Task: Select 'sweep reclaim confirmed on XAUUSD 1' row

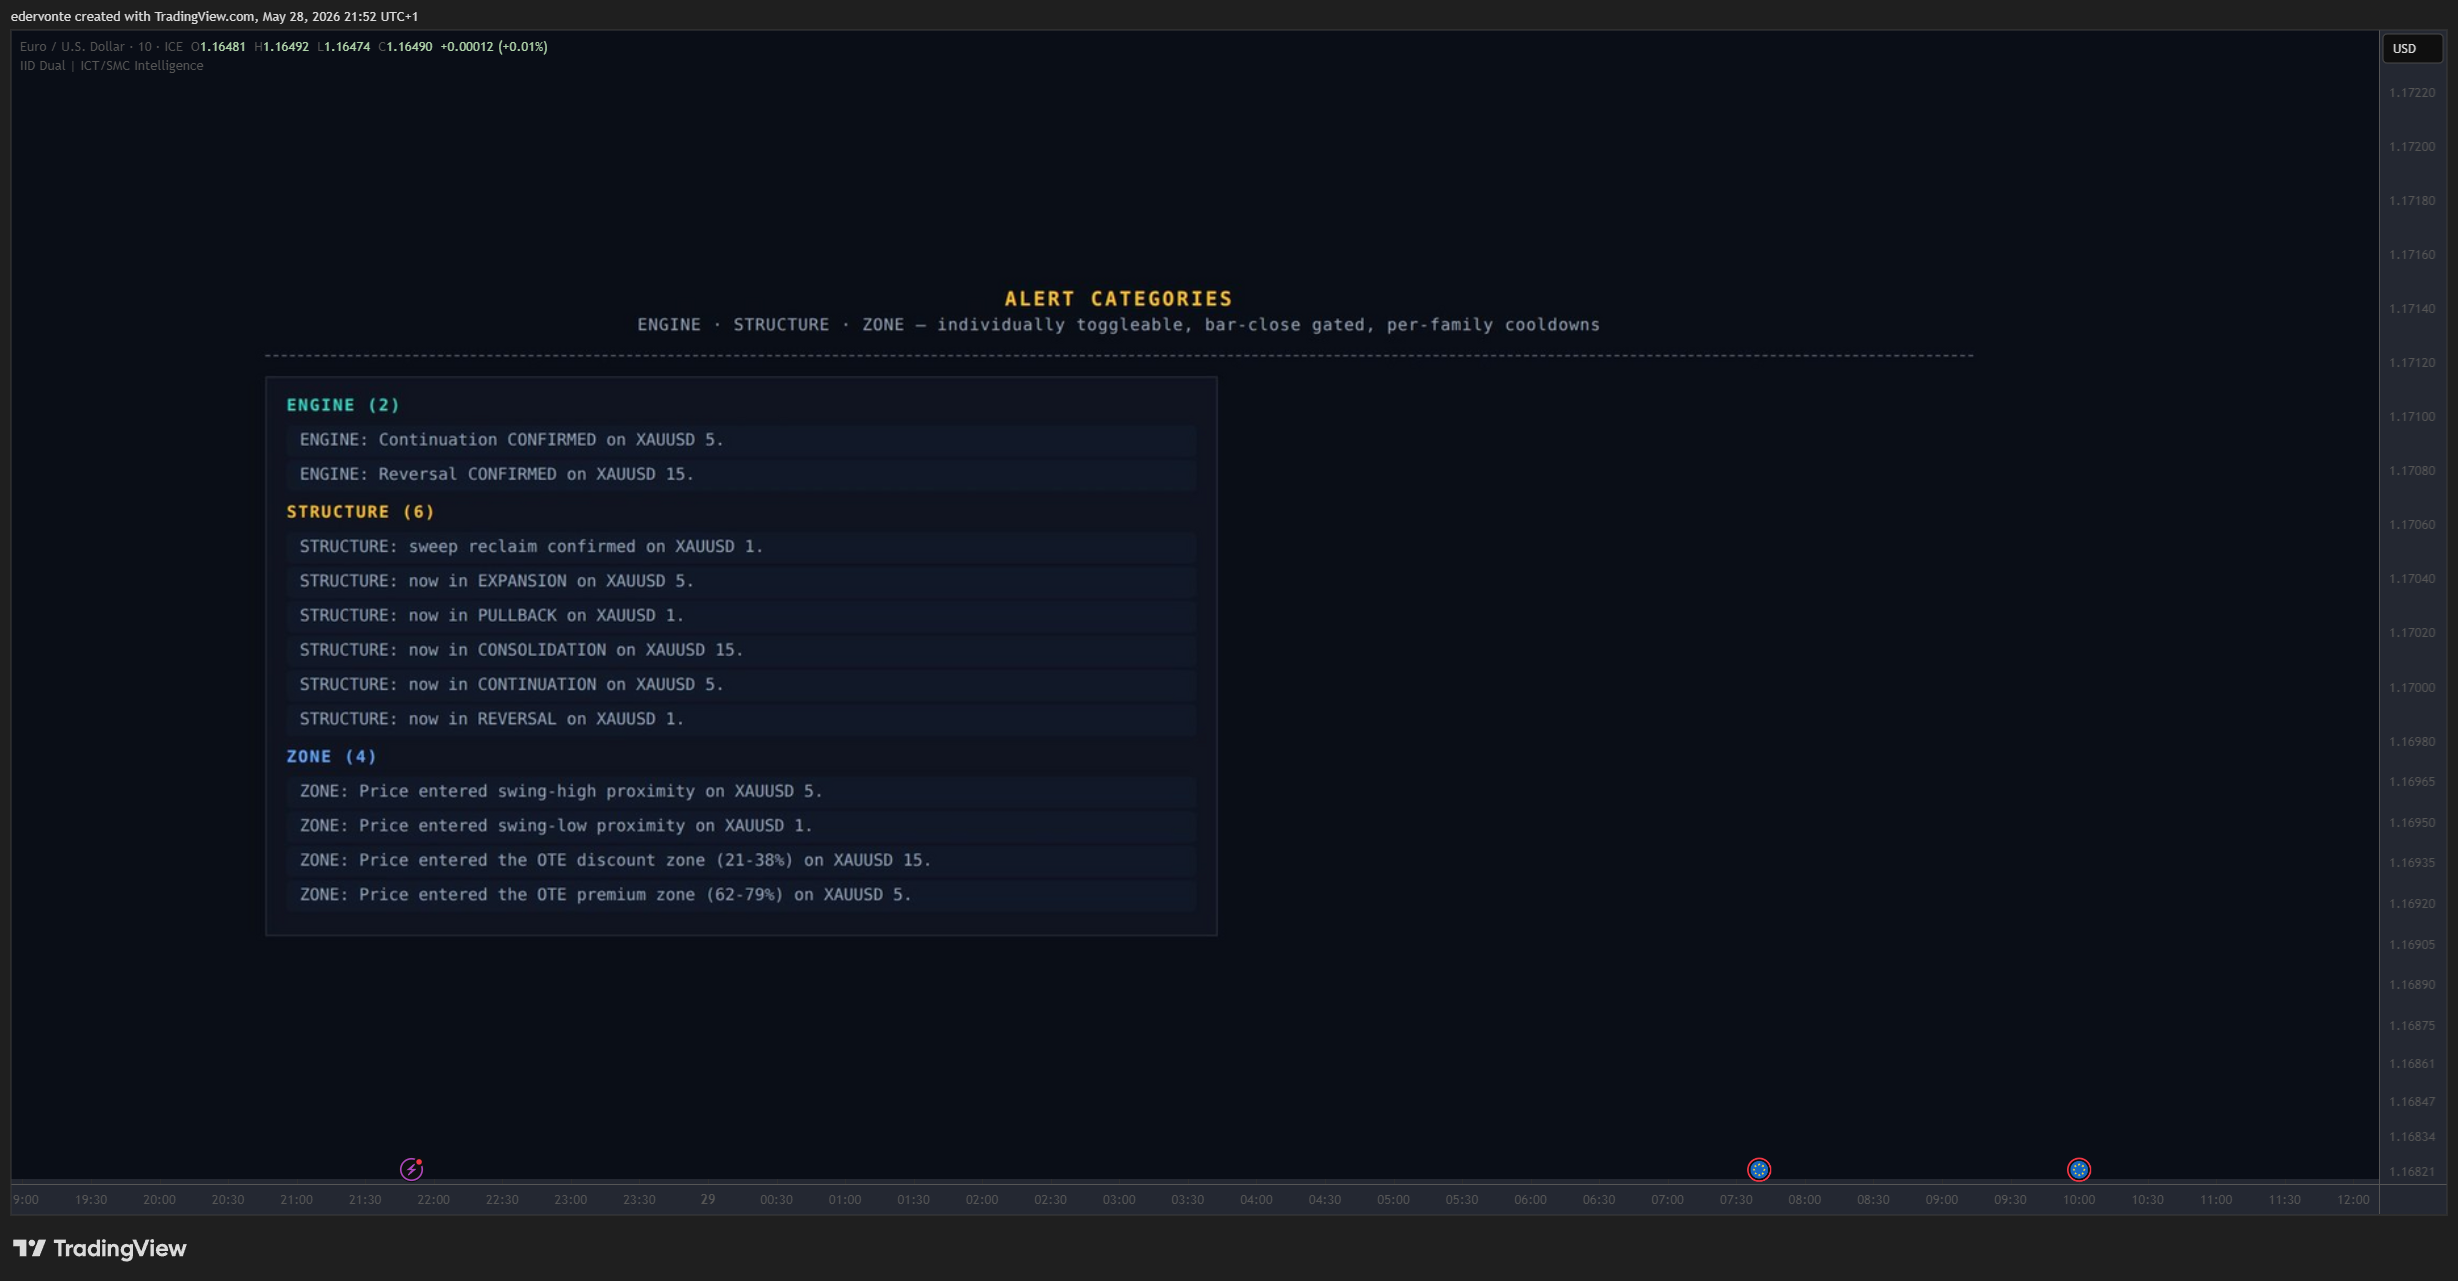Action: click(741, 547)
